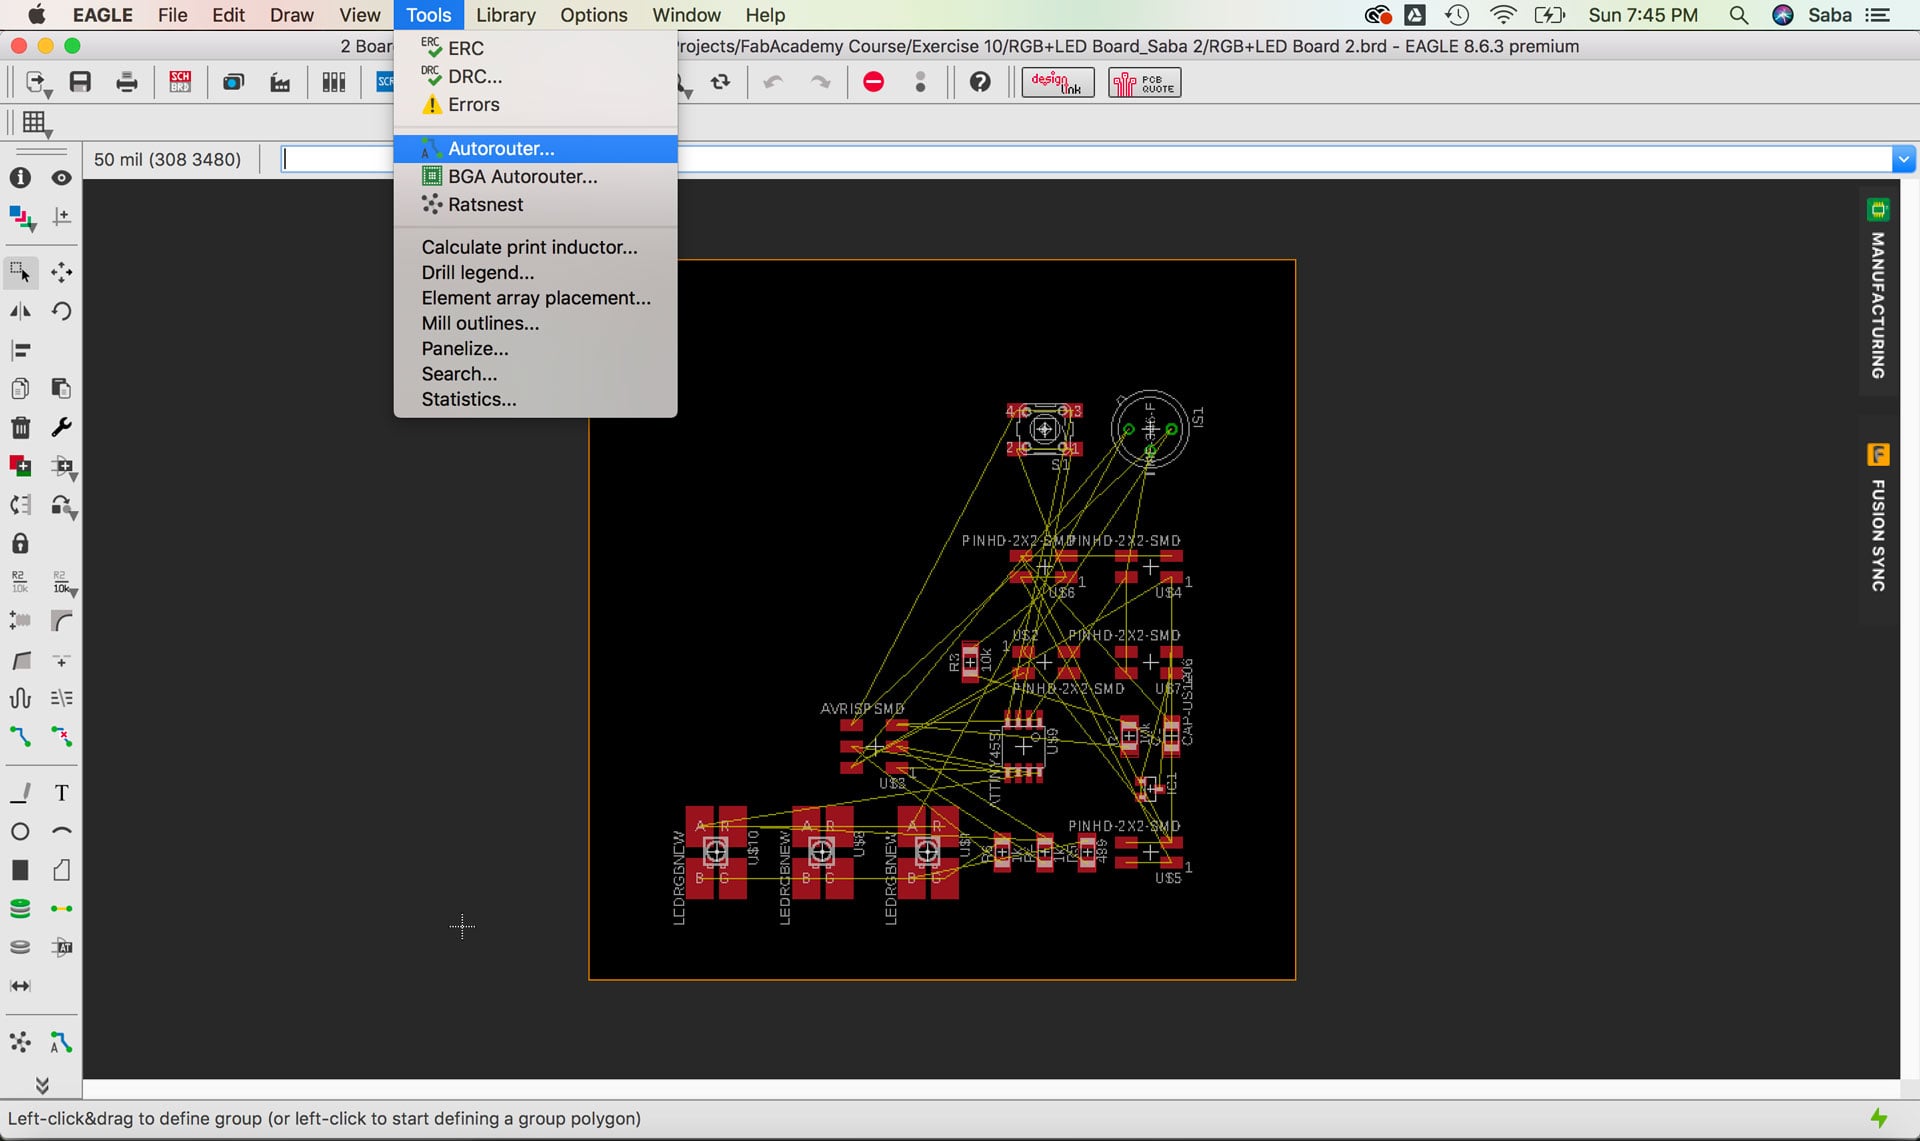Select the Ripup tool
Image resolution: width=1920 pixels, height=1141 pixels.
pyautogui.click(x=61, y=737)
